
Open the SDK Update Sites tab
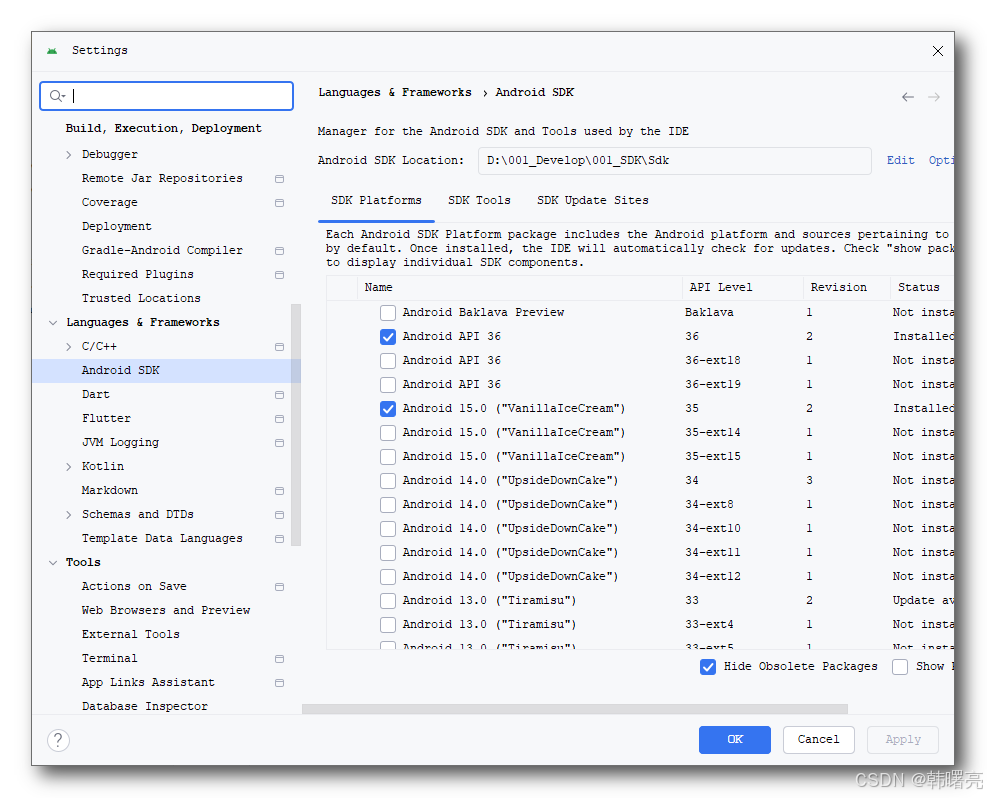click(x=592, y=200)
